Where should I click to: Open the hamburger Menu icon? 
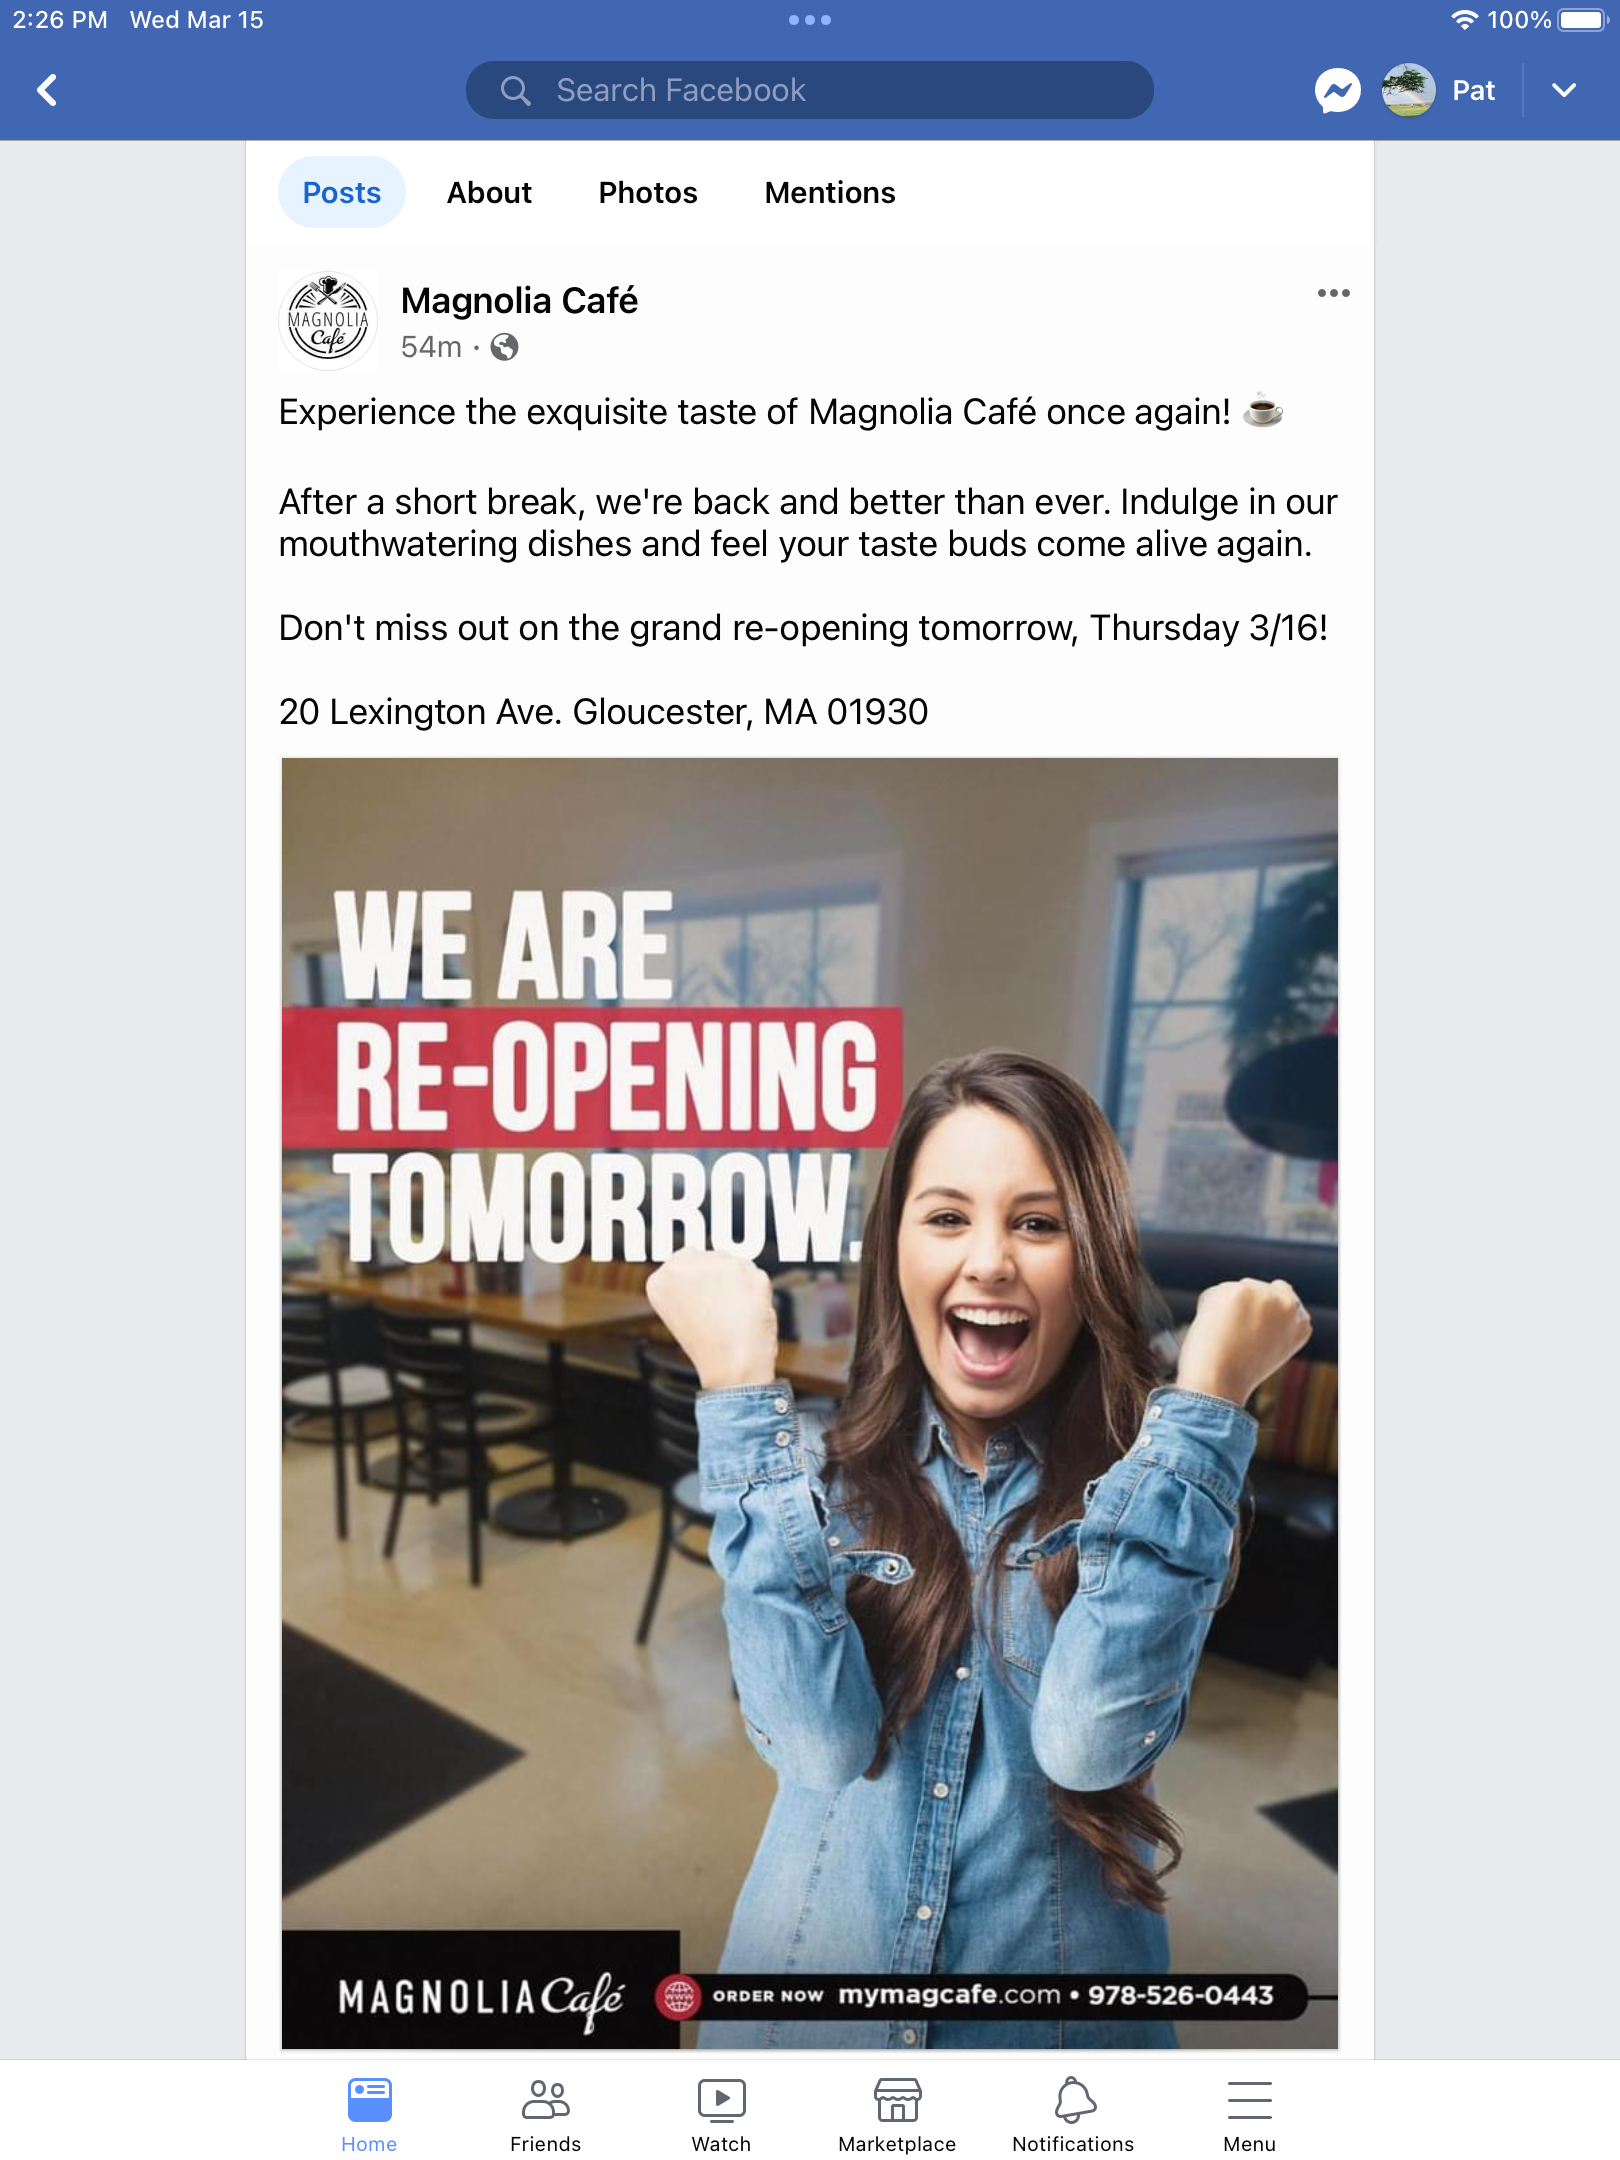click(1249, 2100)
